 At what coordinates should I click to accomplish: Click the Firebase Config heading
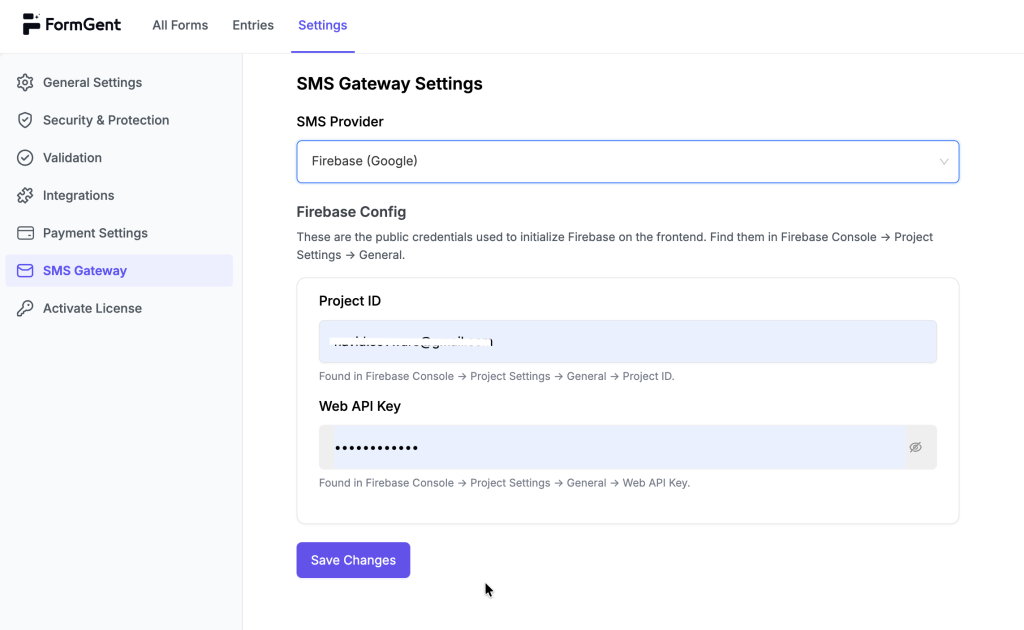click(351, 212)
